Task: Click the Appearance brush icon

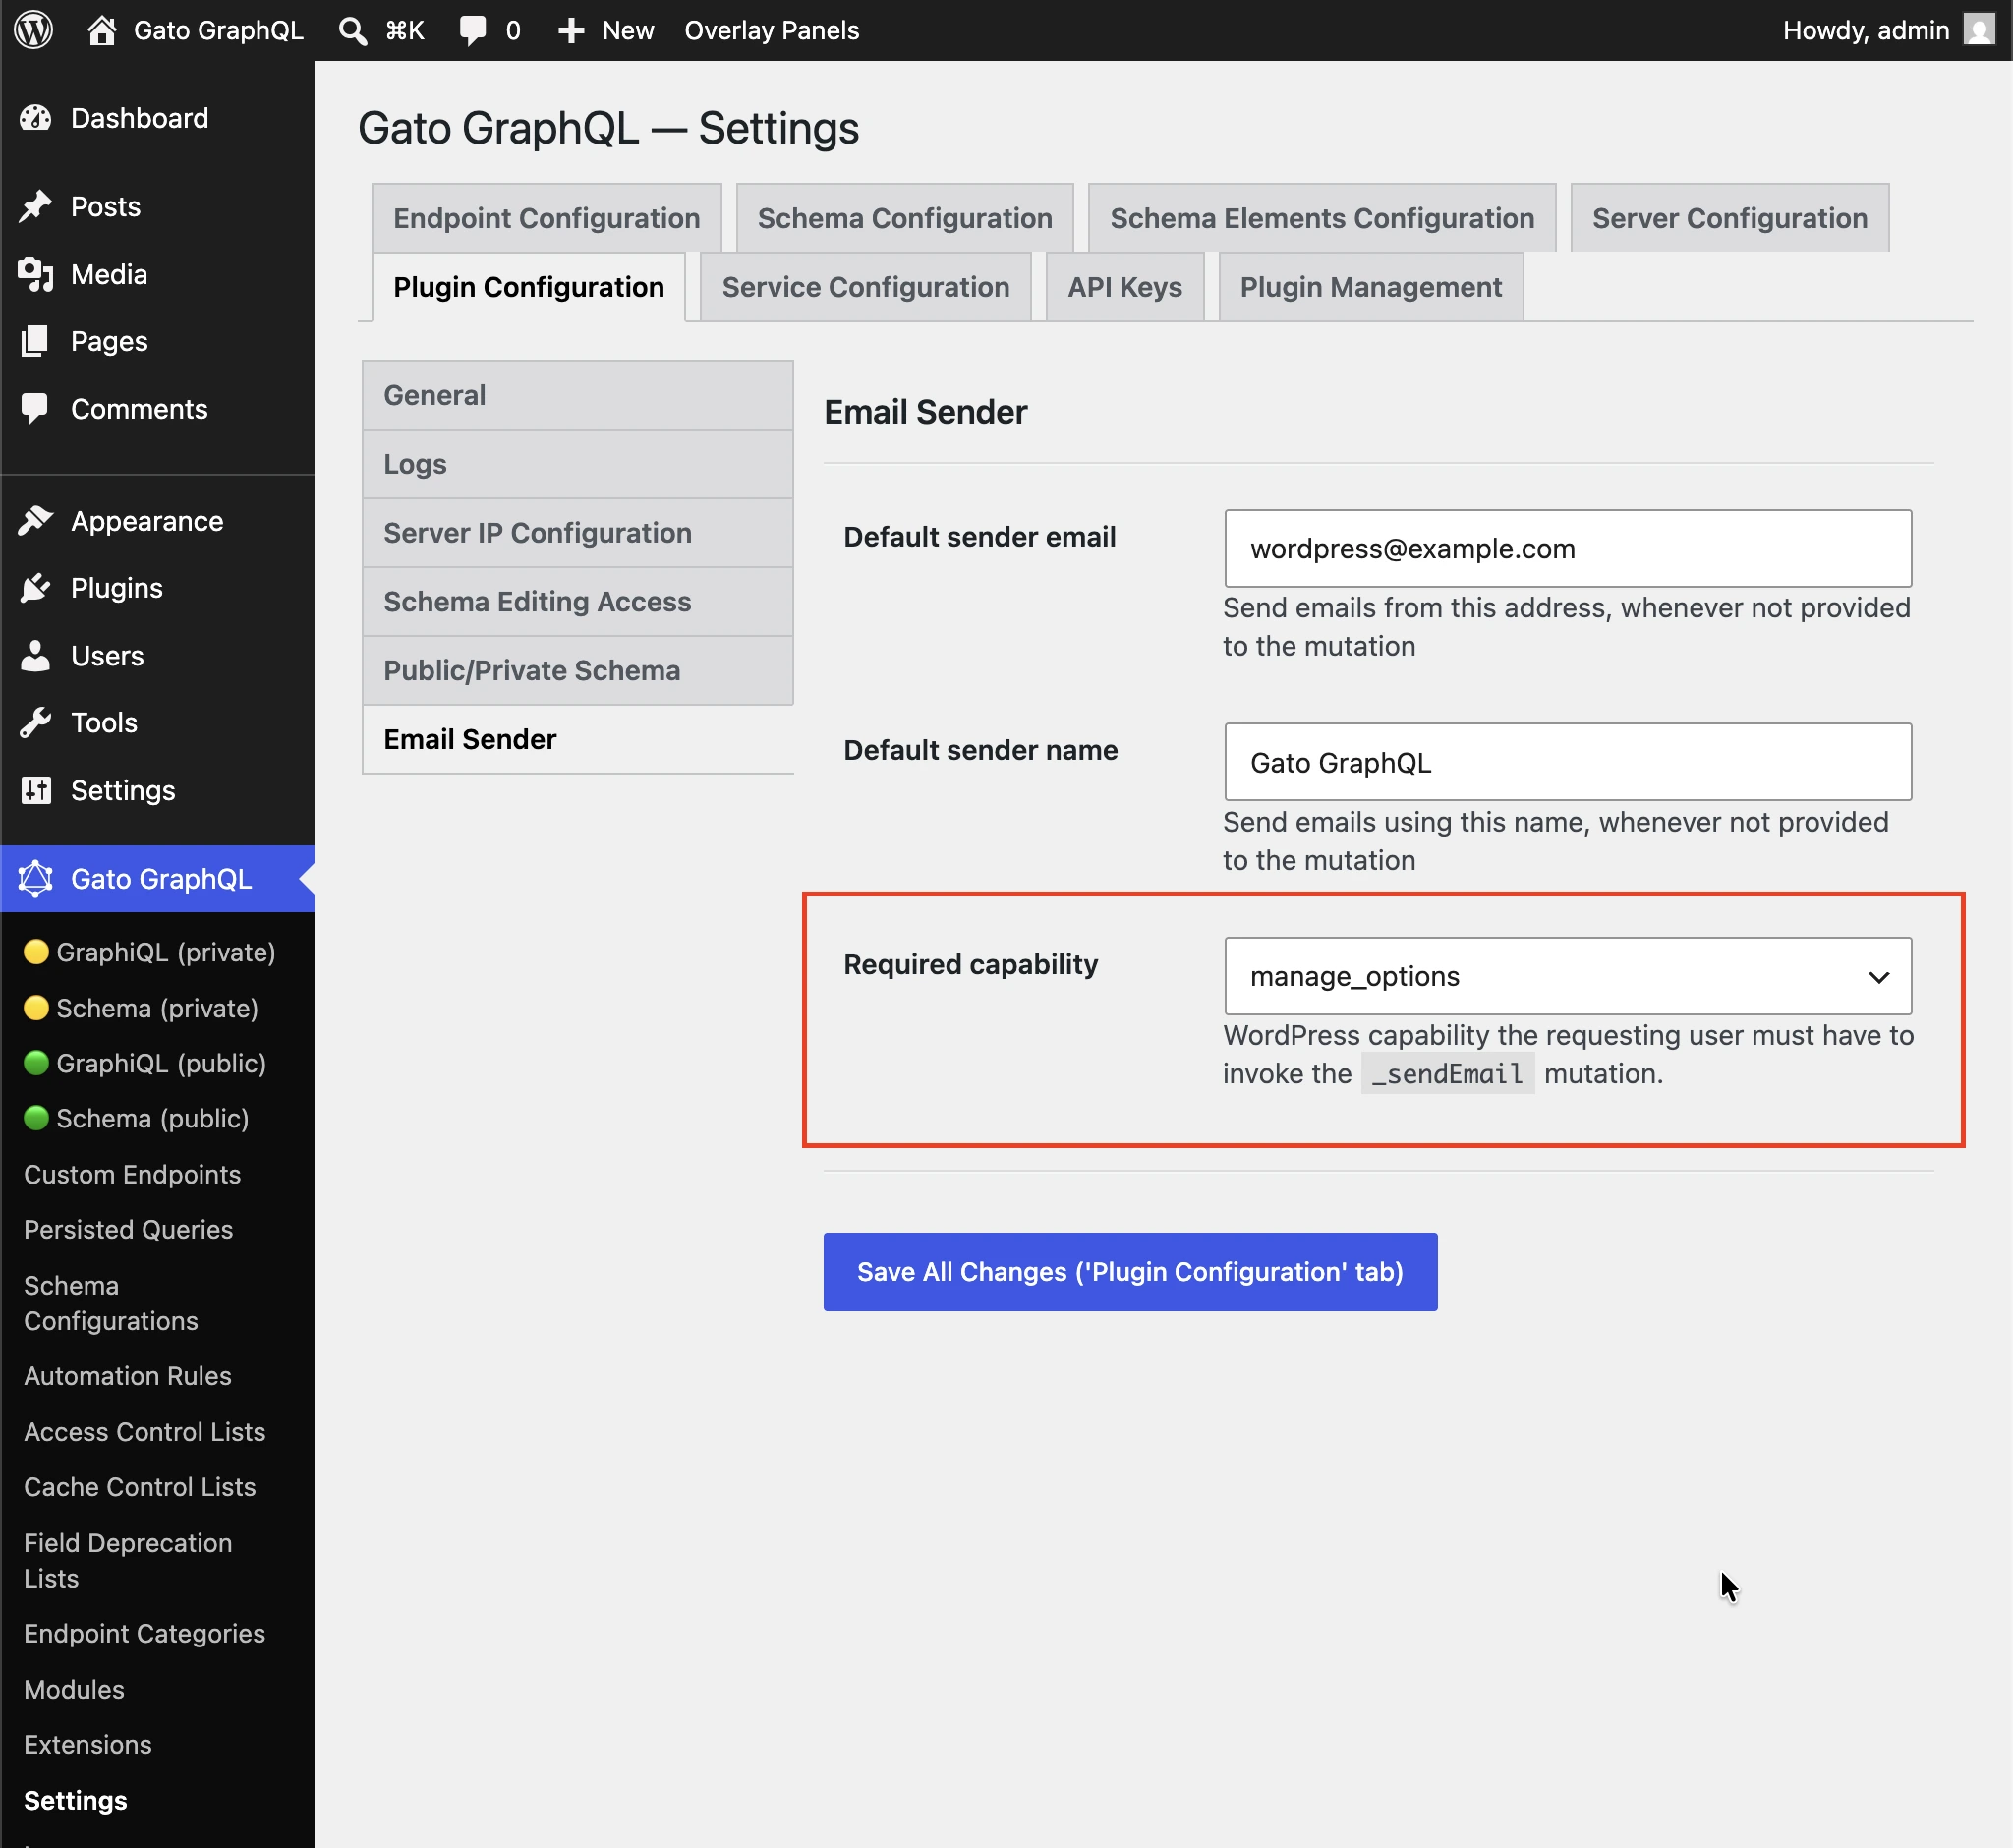Action: 36,521
